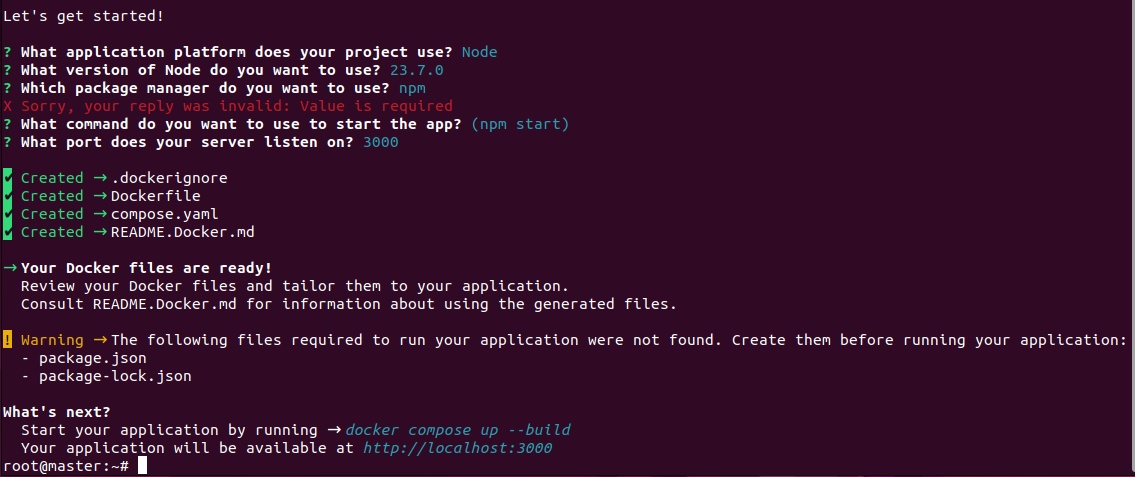Click the 'docker compose up --build' command
Image resolution: width=1136 pixels, height=477 pixels.
[458, 430]
